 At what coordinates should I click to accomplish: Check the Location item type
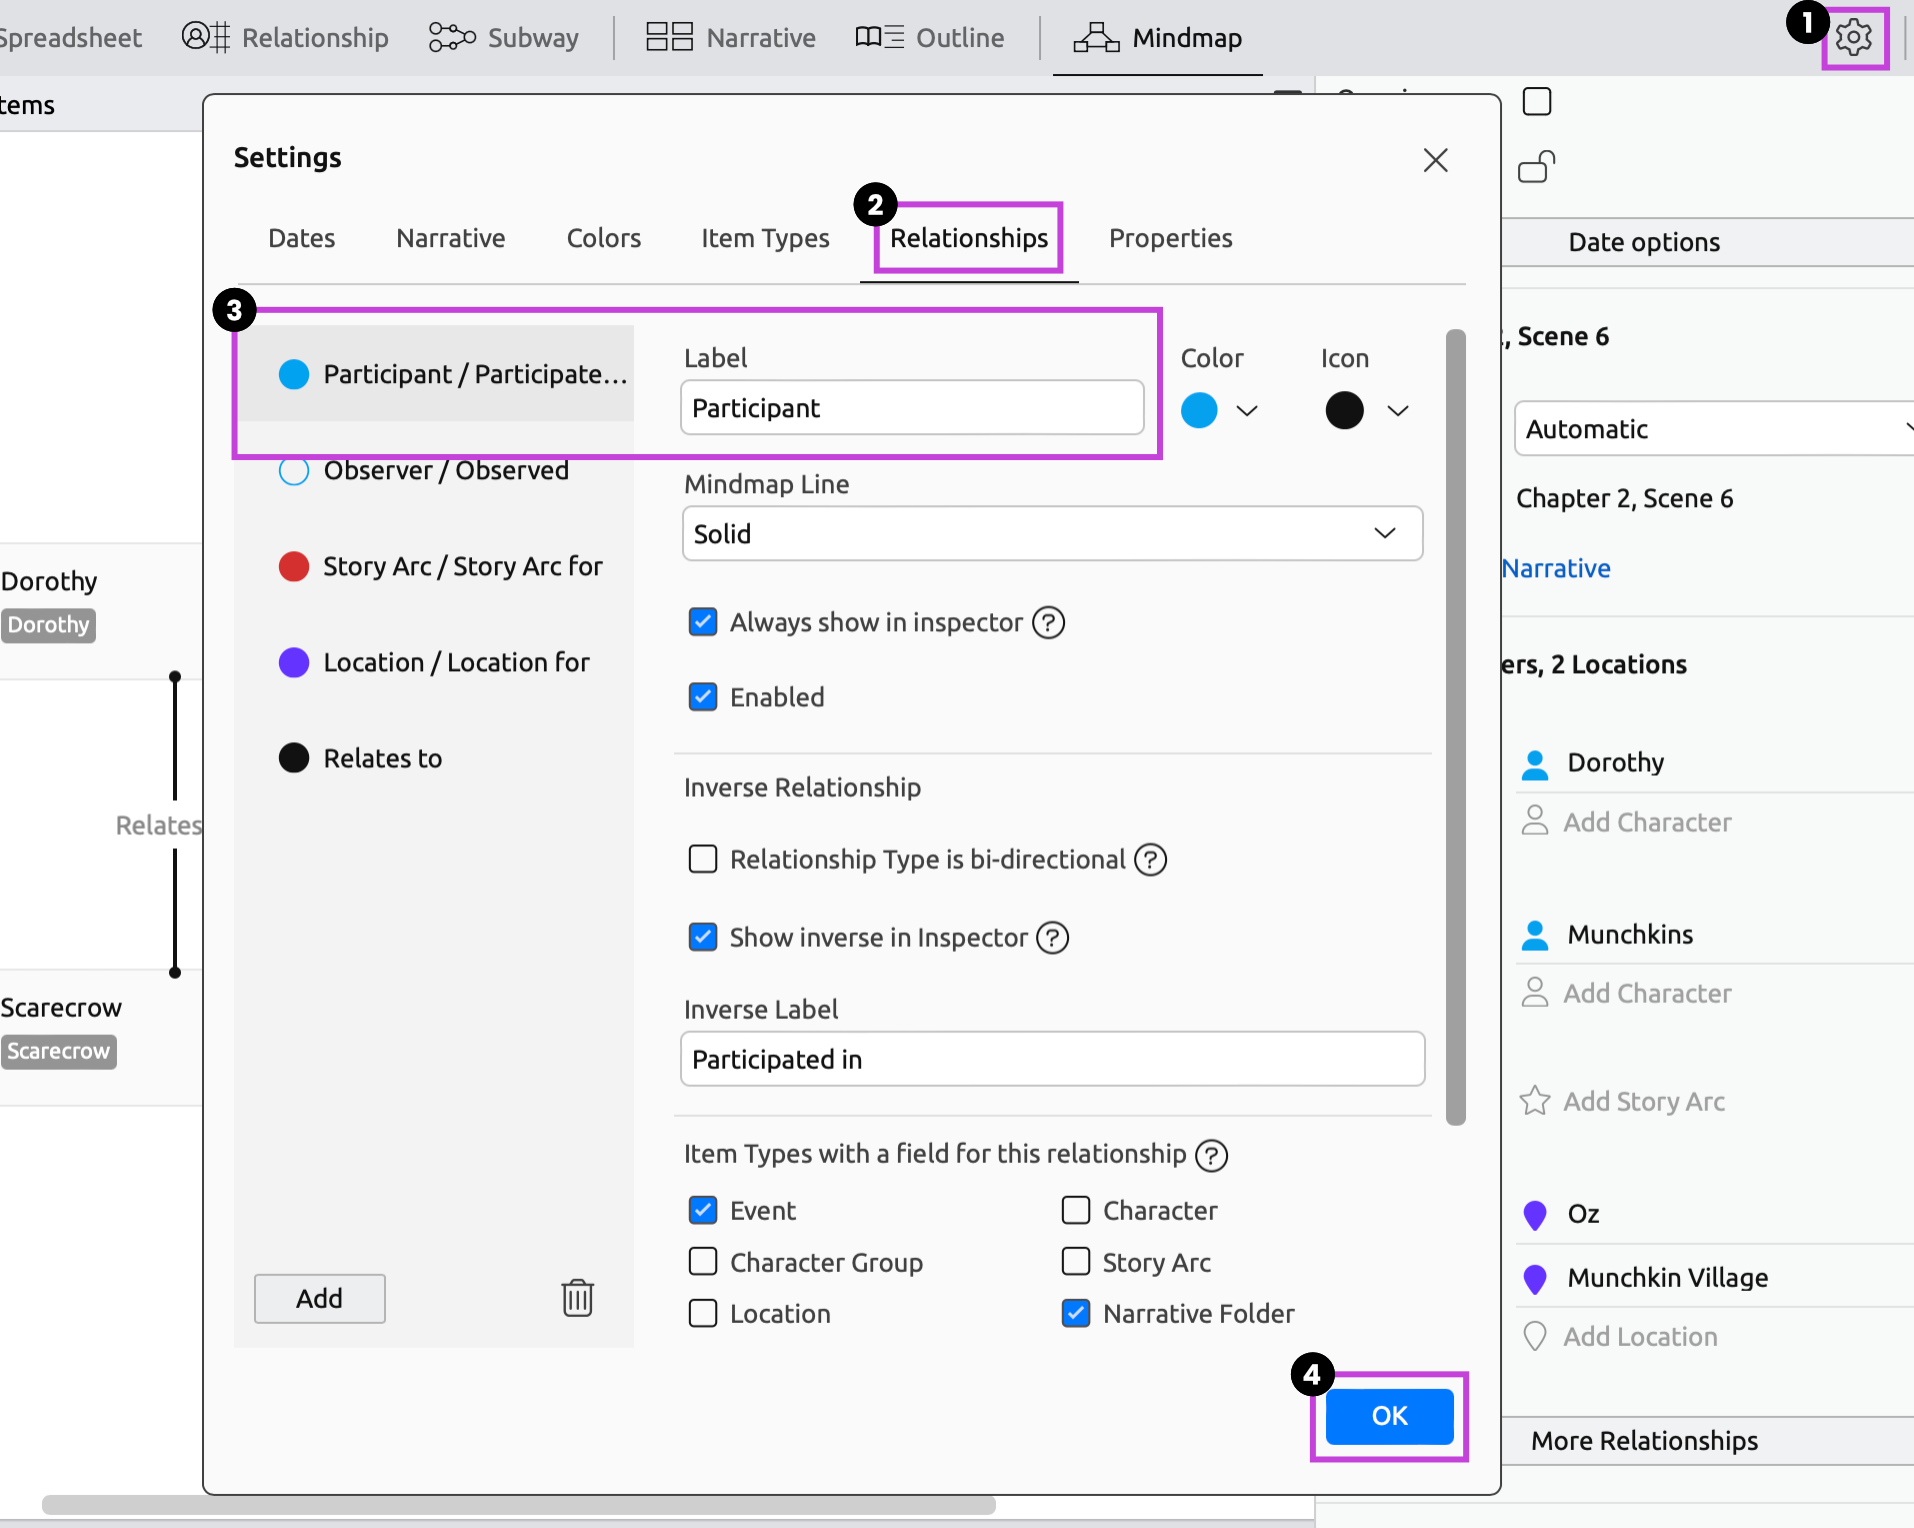(x=703, y=1313)
